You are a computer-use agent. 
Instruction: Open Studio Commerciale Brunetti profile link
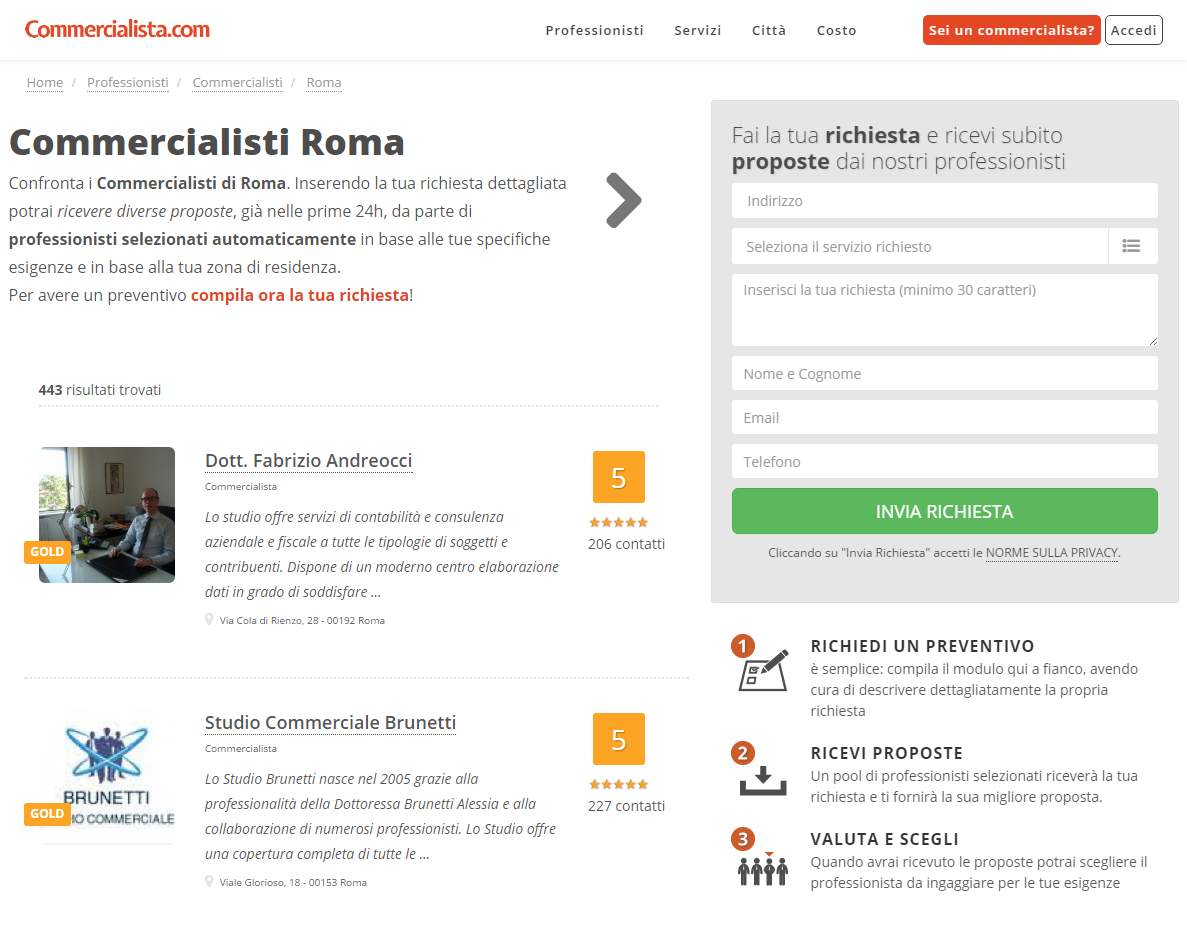330,722
